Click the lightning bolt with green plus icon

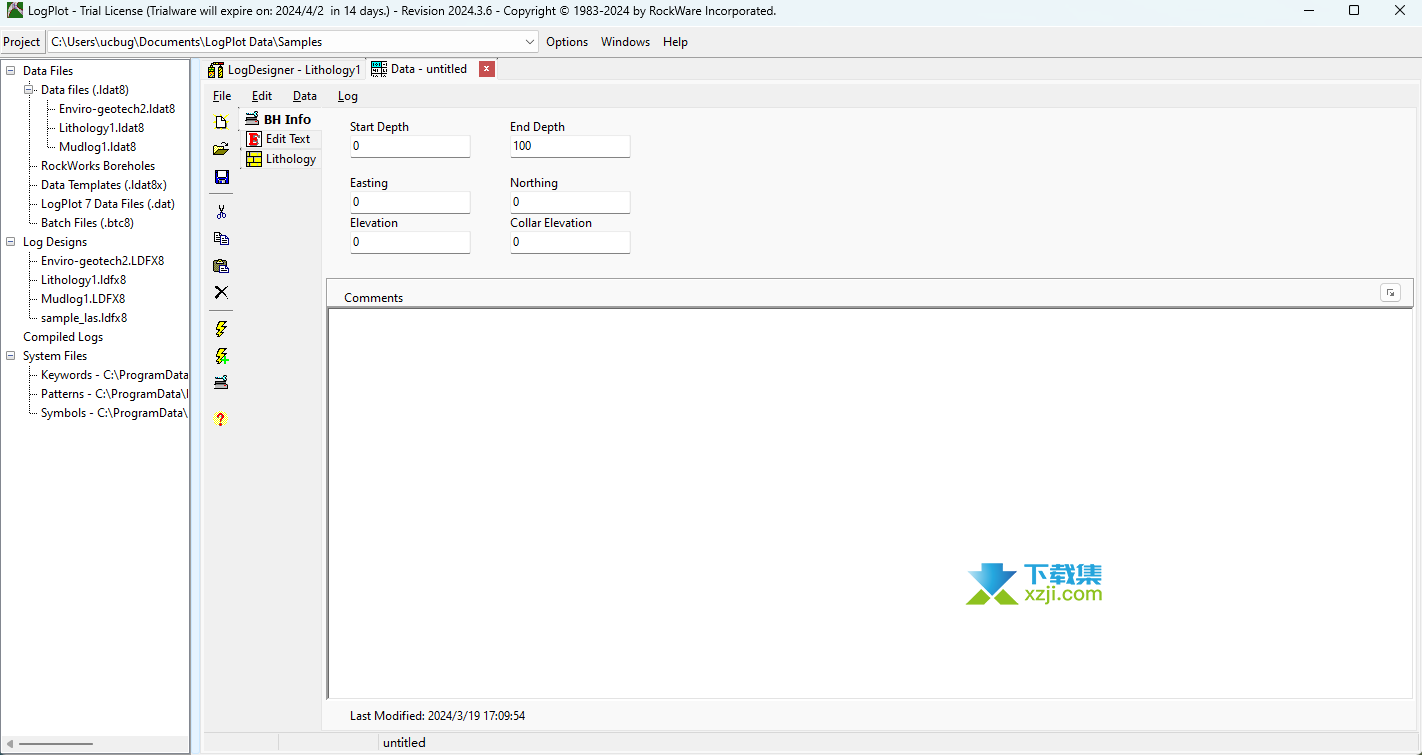click(221, 355)
